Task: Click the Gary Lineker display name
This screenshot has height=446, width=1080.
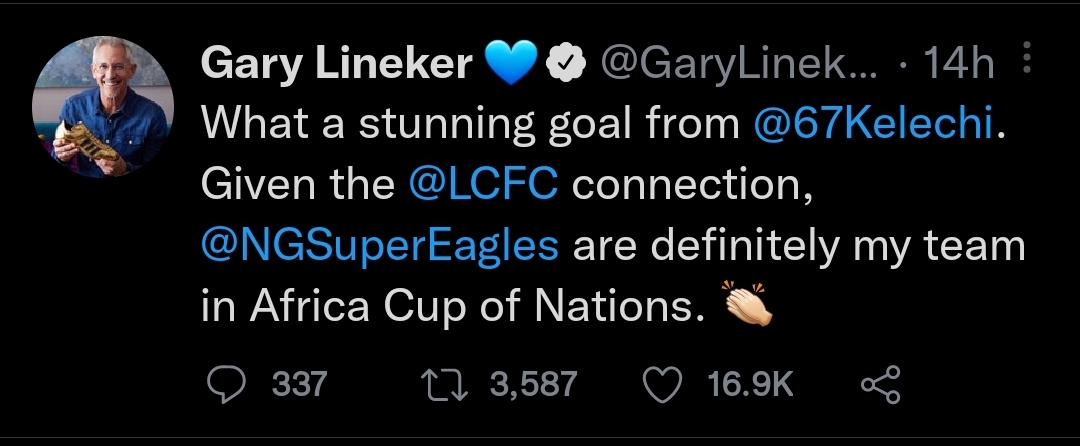Action: pos(337,66)
